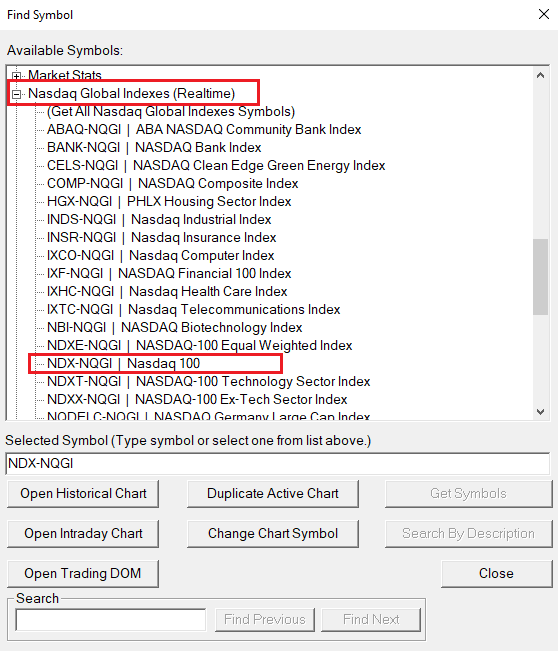This screenshot has height=651, width=558.
Task: Select NBI-NQGI NASDAQ Biotechnology Index
Action: 174,327
